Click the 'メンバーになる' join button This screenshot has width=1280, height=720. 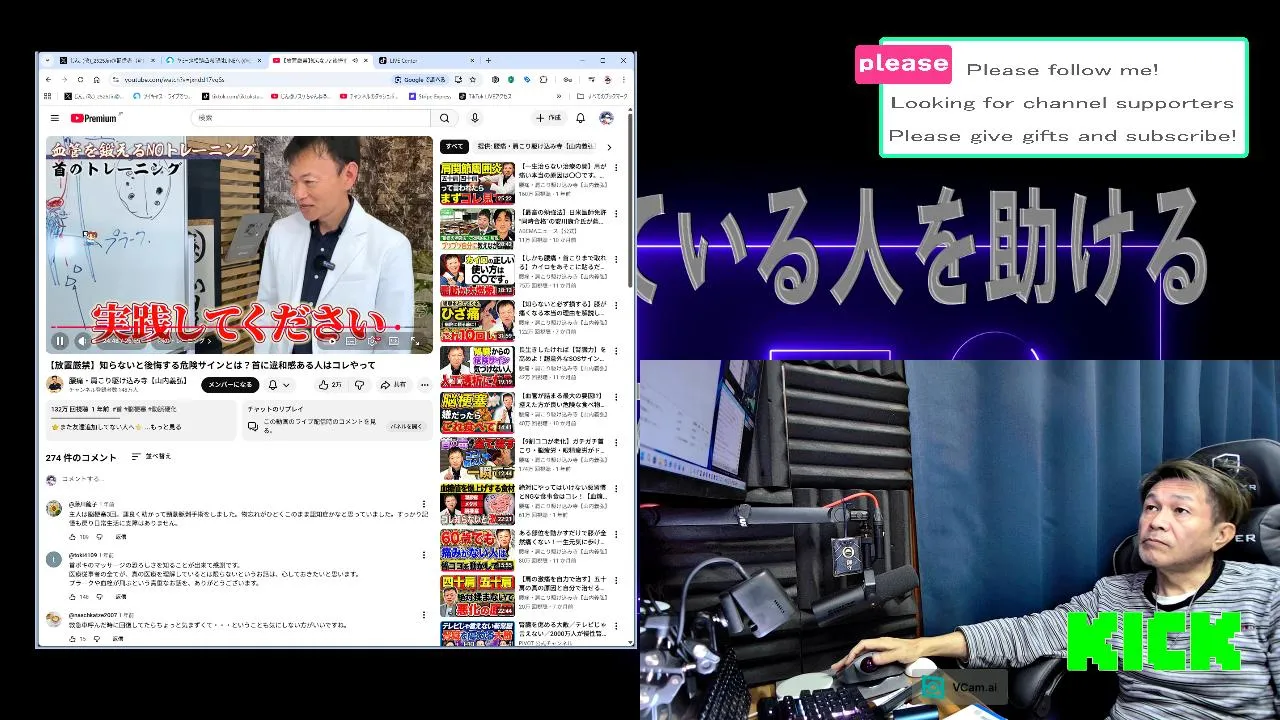pyautogui.click(x=230, y=385)
